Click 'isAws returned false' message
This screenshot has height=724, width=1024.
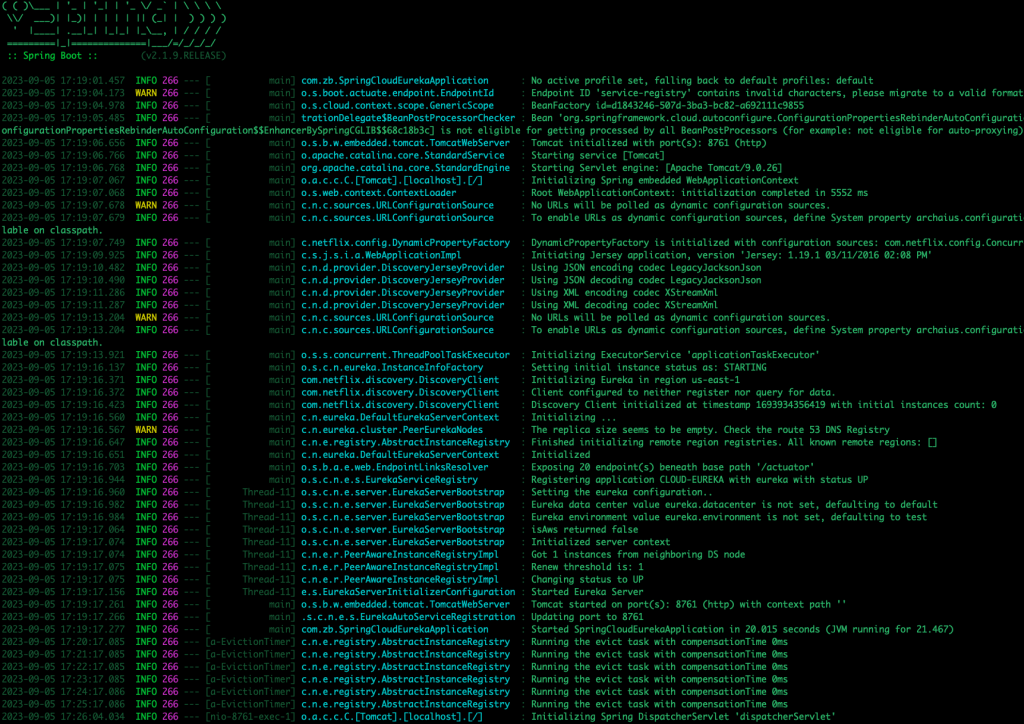click(x=584, y=528)
